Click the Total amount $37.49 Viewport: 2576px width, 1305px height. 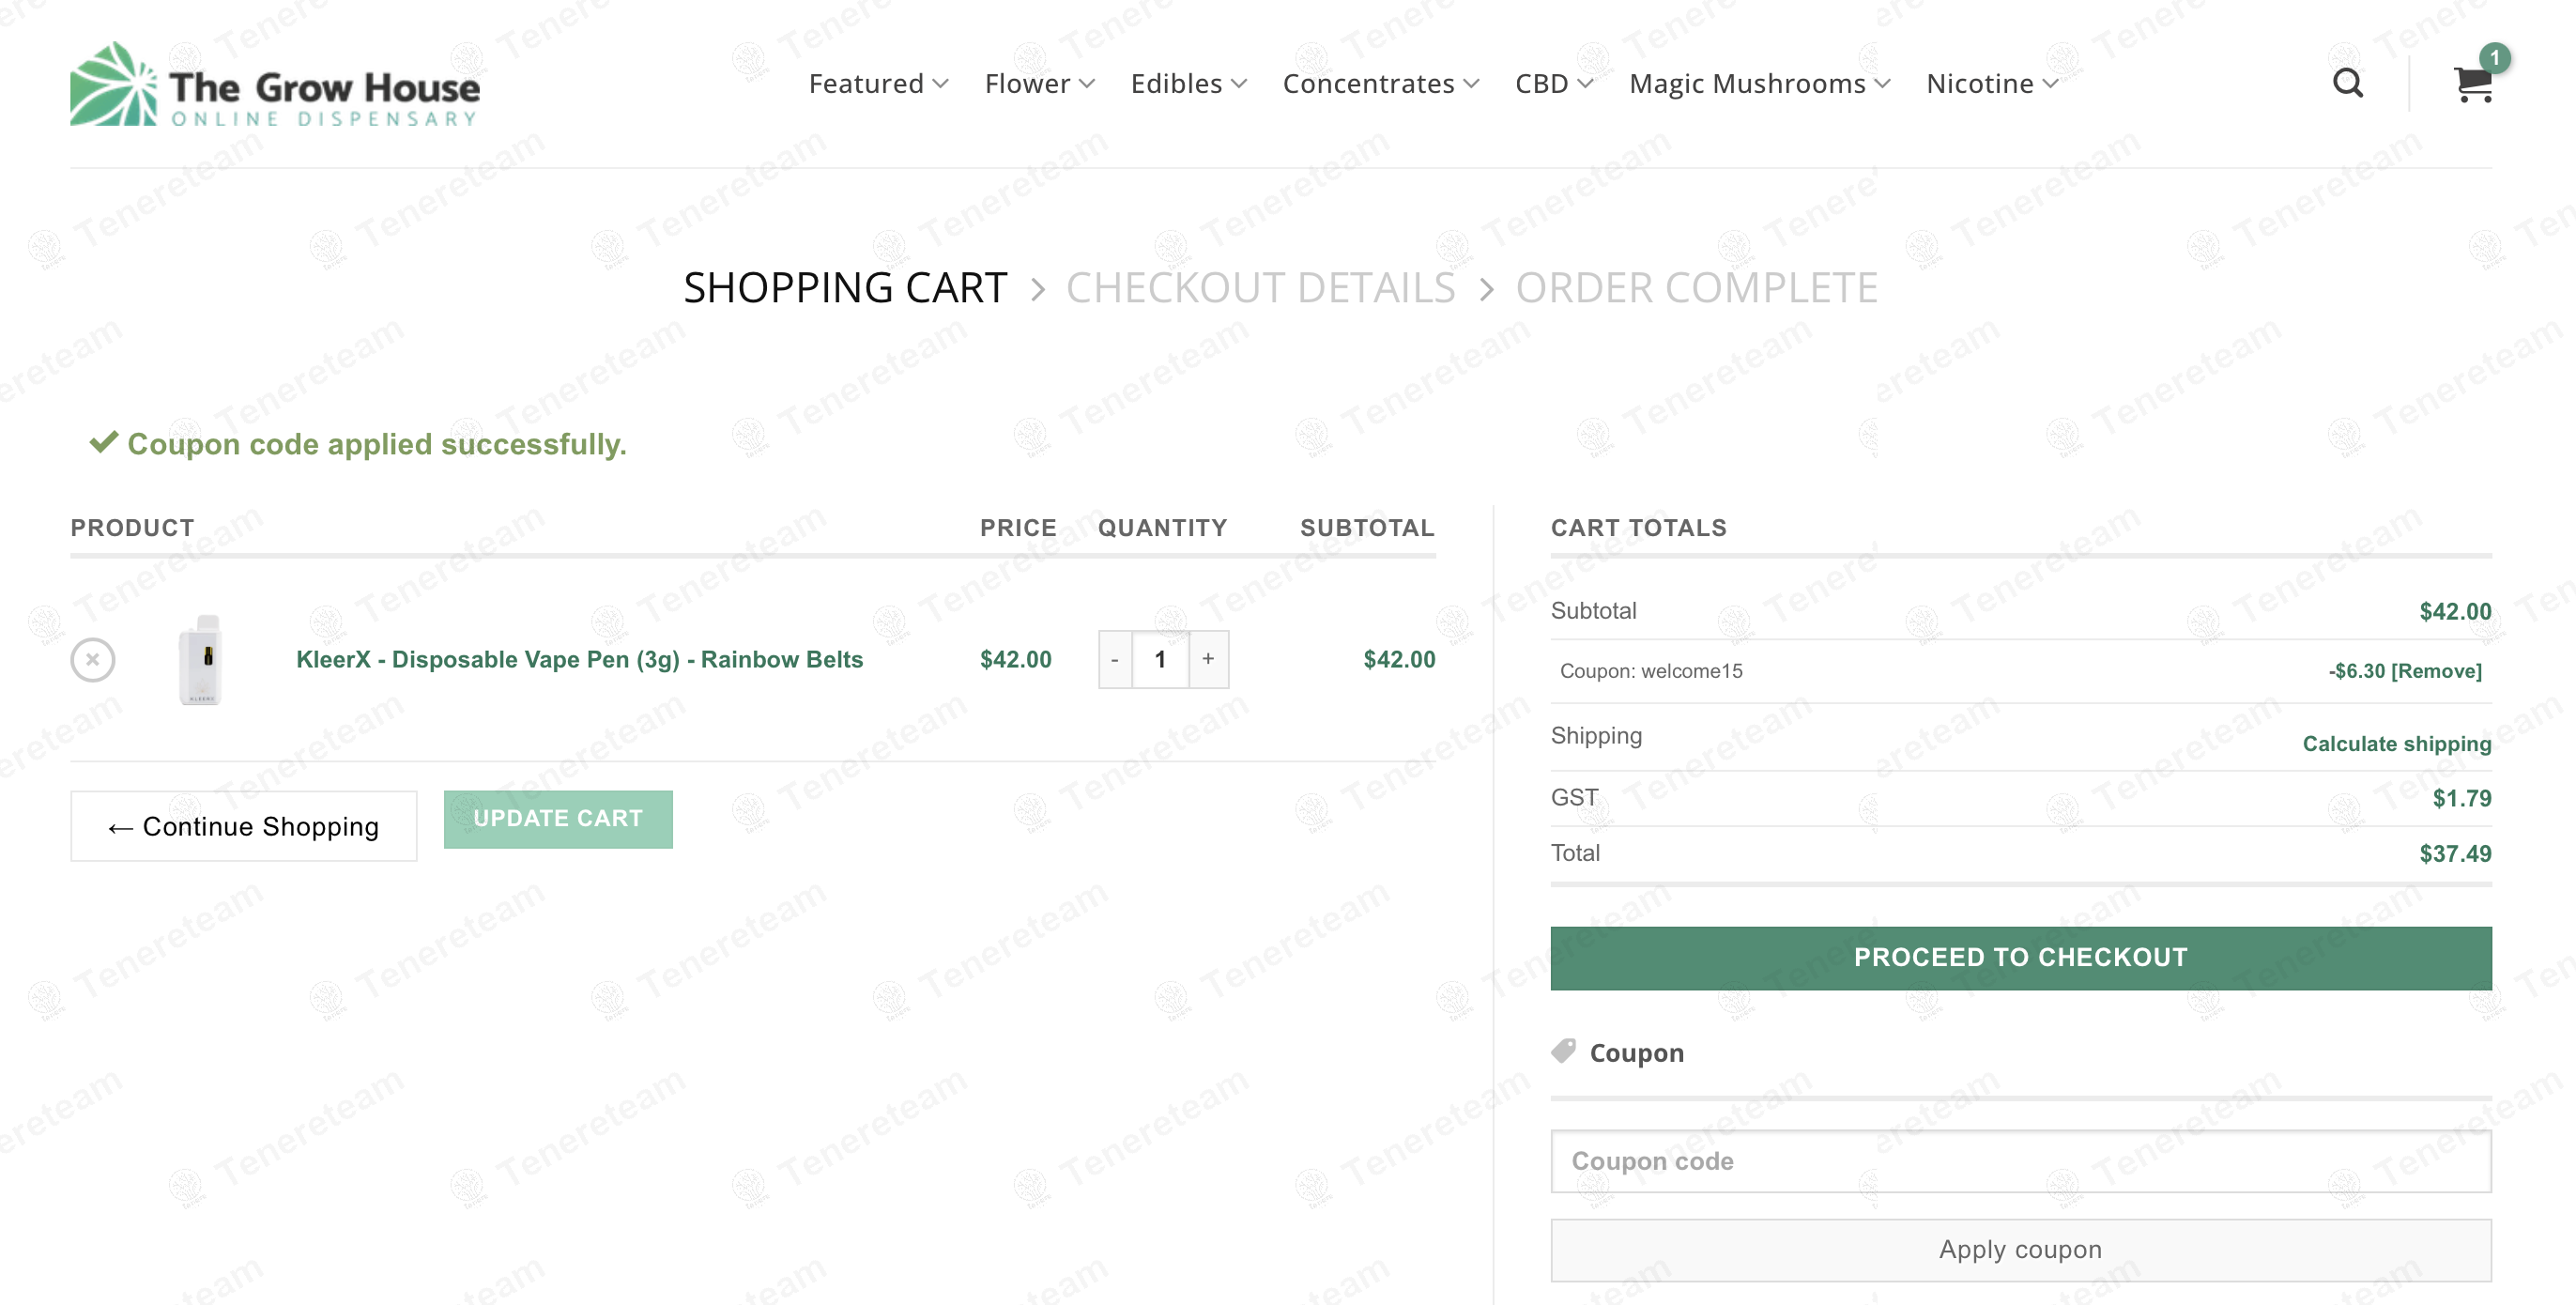tap(2455, 853)
